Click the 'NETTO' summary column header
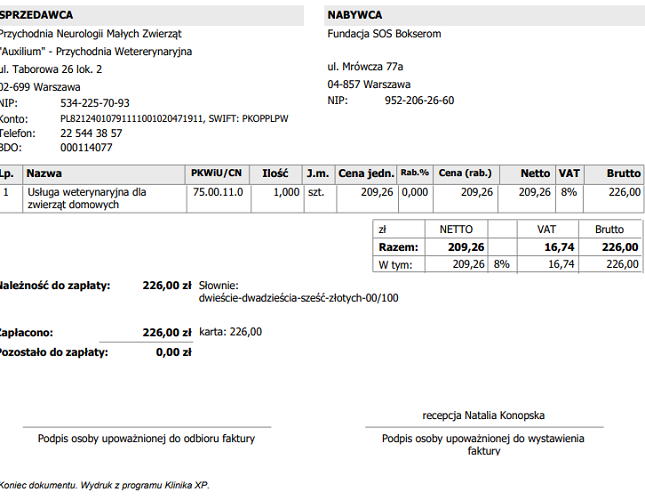The image size is (645, 500). [x=456, y=229]
